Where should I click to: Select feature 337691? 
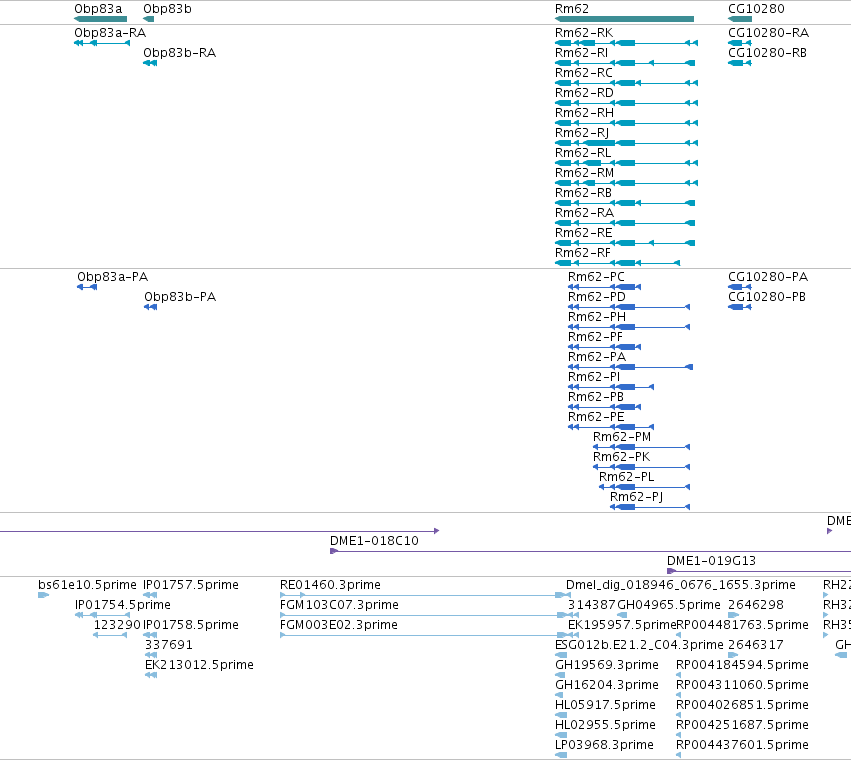(x=151, y=655)
